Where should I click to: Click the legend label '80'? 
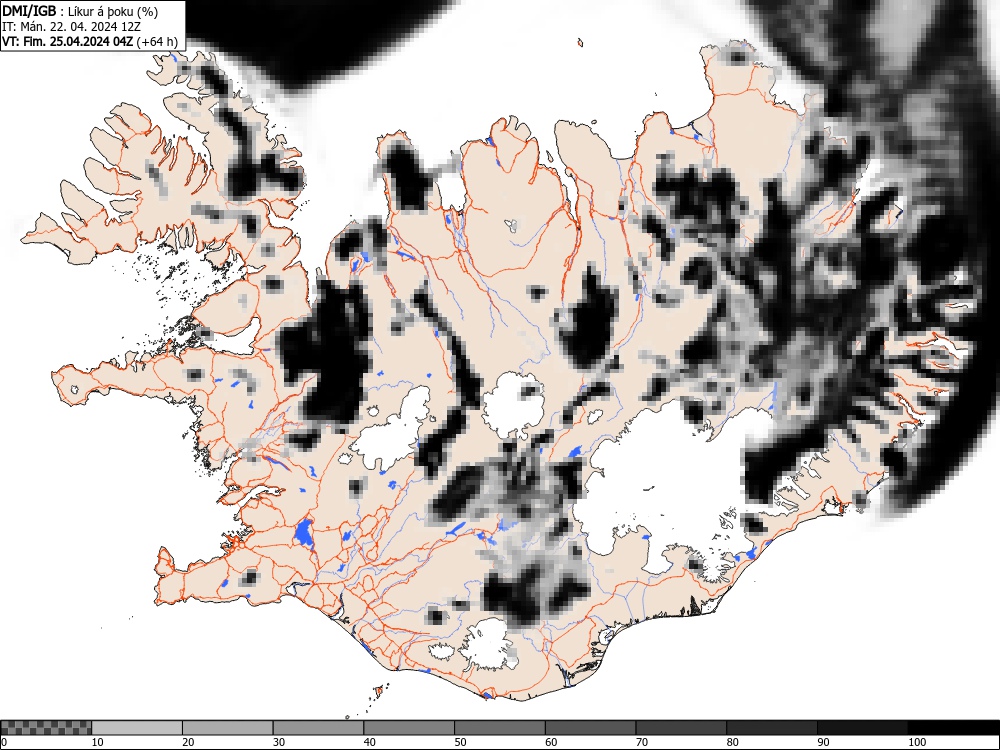pyautogui.click(x=732, y=742)
